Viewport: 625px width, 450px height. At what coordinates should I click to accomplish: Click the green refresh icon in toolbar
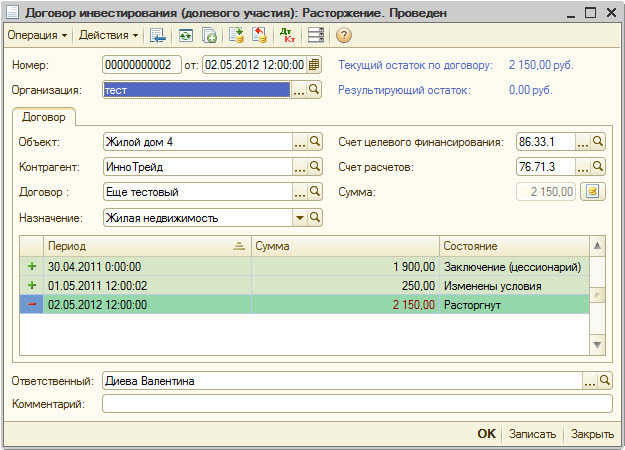click(x=186, y=35)
